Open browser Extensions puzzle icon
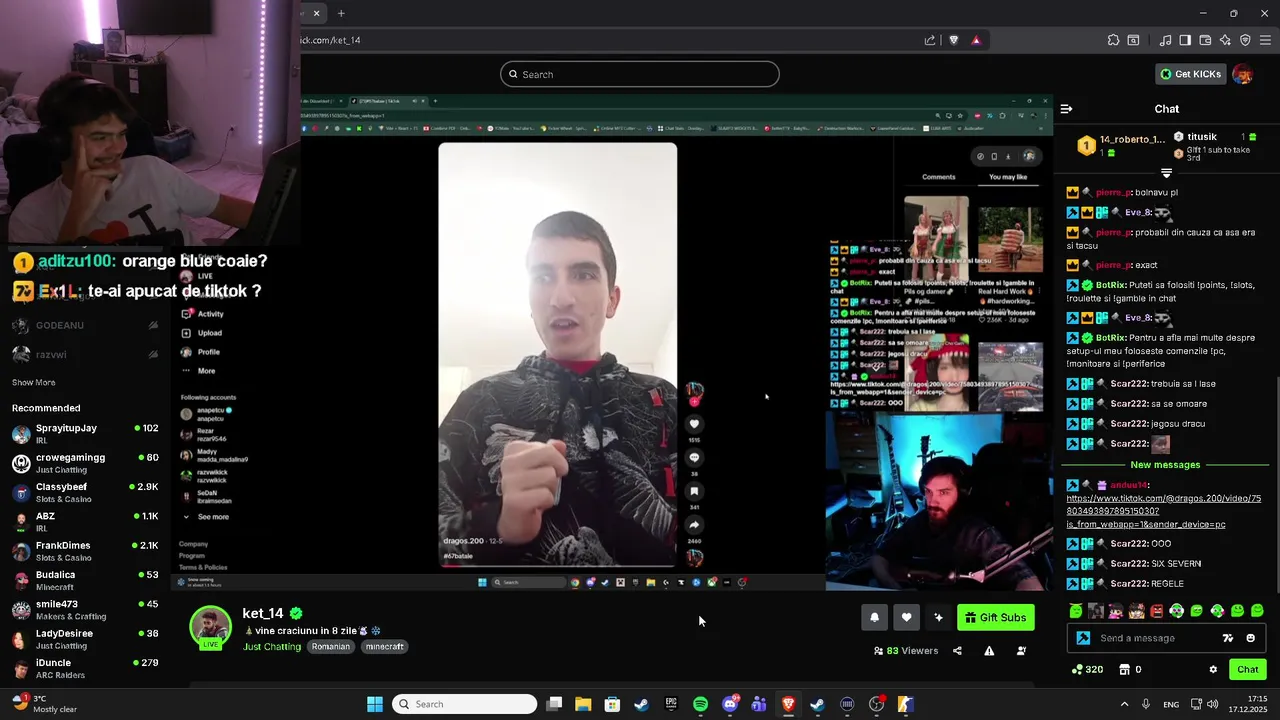The width and height of the screenshot is (1280, 720). pos(1113,40)
